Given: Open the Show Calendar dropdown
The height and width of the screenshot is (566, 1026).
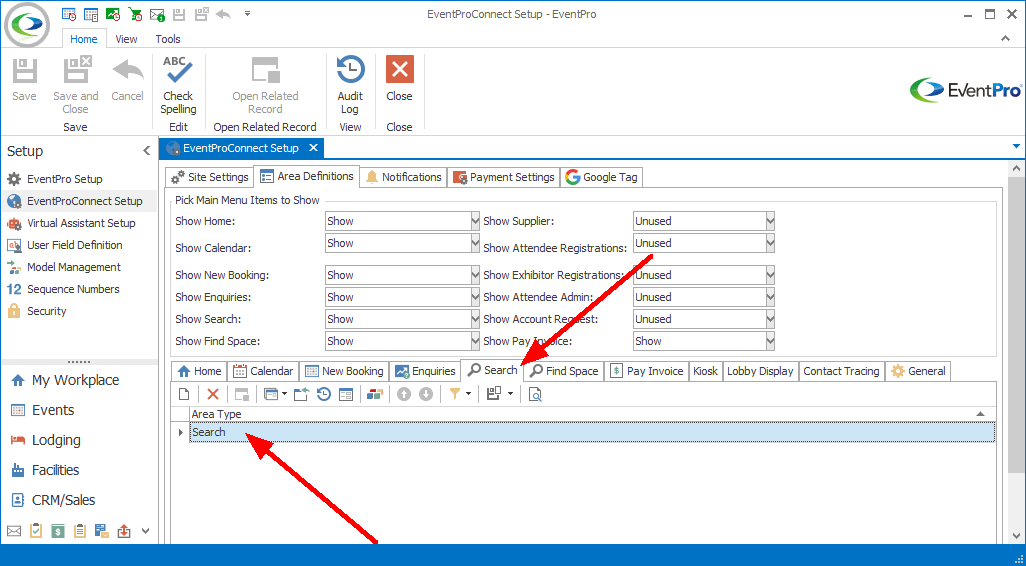Looking at the screenshot, I should 475,243.
